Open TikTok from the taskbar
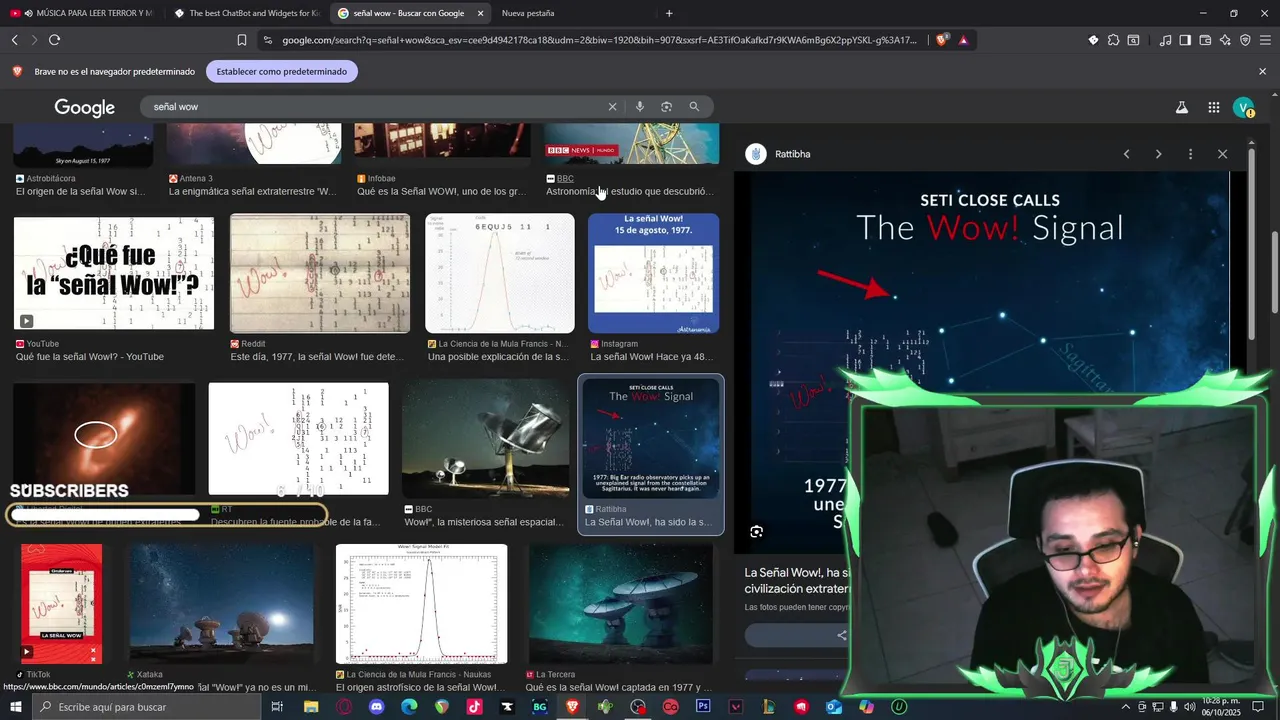 (x=474, y=707)
